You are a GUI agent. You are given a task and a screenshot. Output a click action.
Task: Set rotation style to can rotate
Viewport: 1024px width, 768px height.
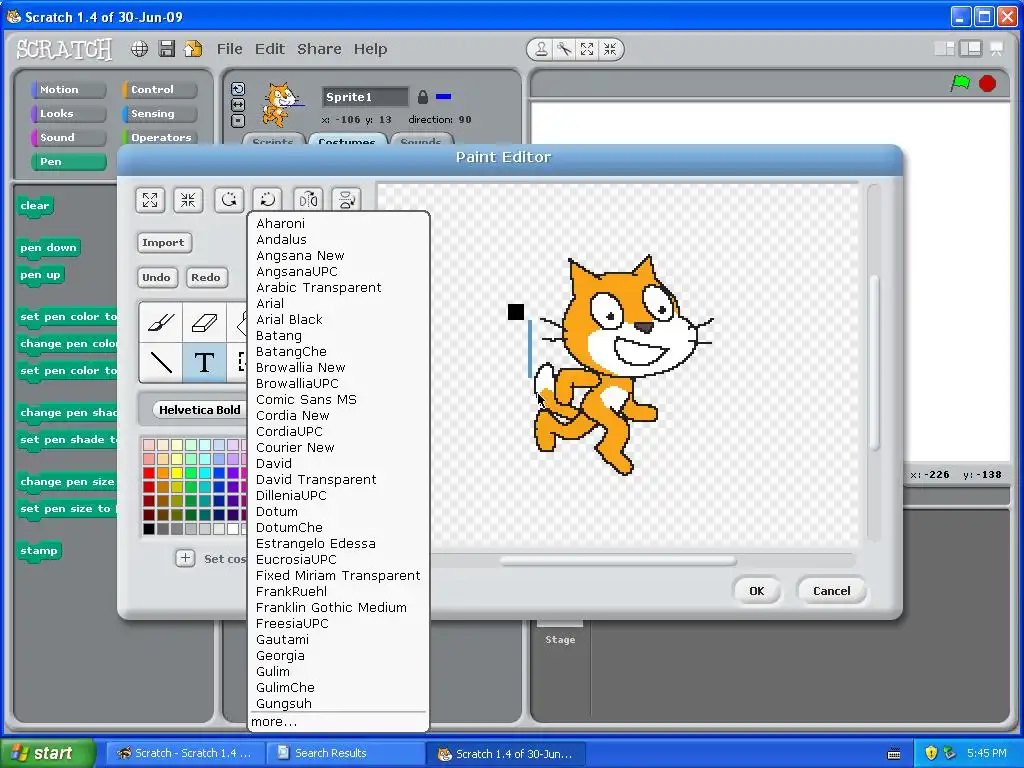pos(238,89)
